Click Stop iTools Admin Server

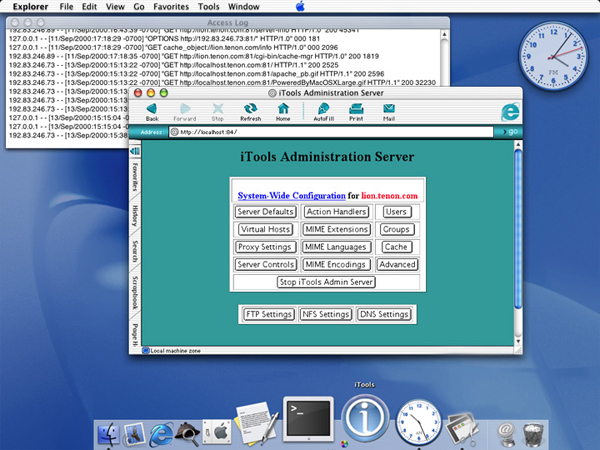(x=326, y=282)
